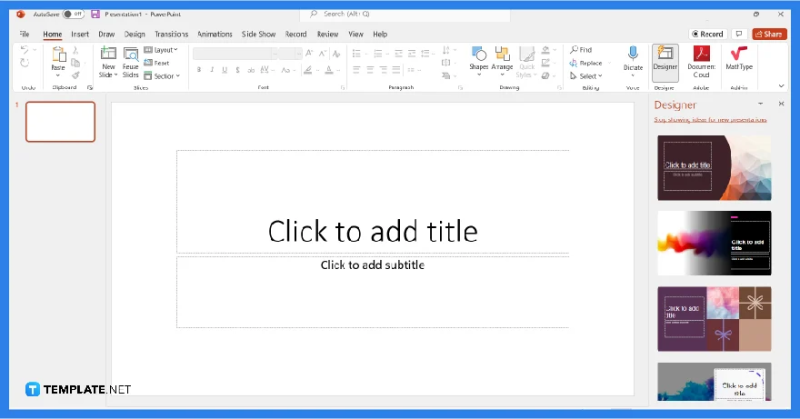Open the File menu
This screenshot has width=800, height=419.
[x=24, y=34]
